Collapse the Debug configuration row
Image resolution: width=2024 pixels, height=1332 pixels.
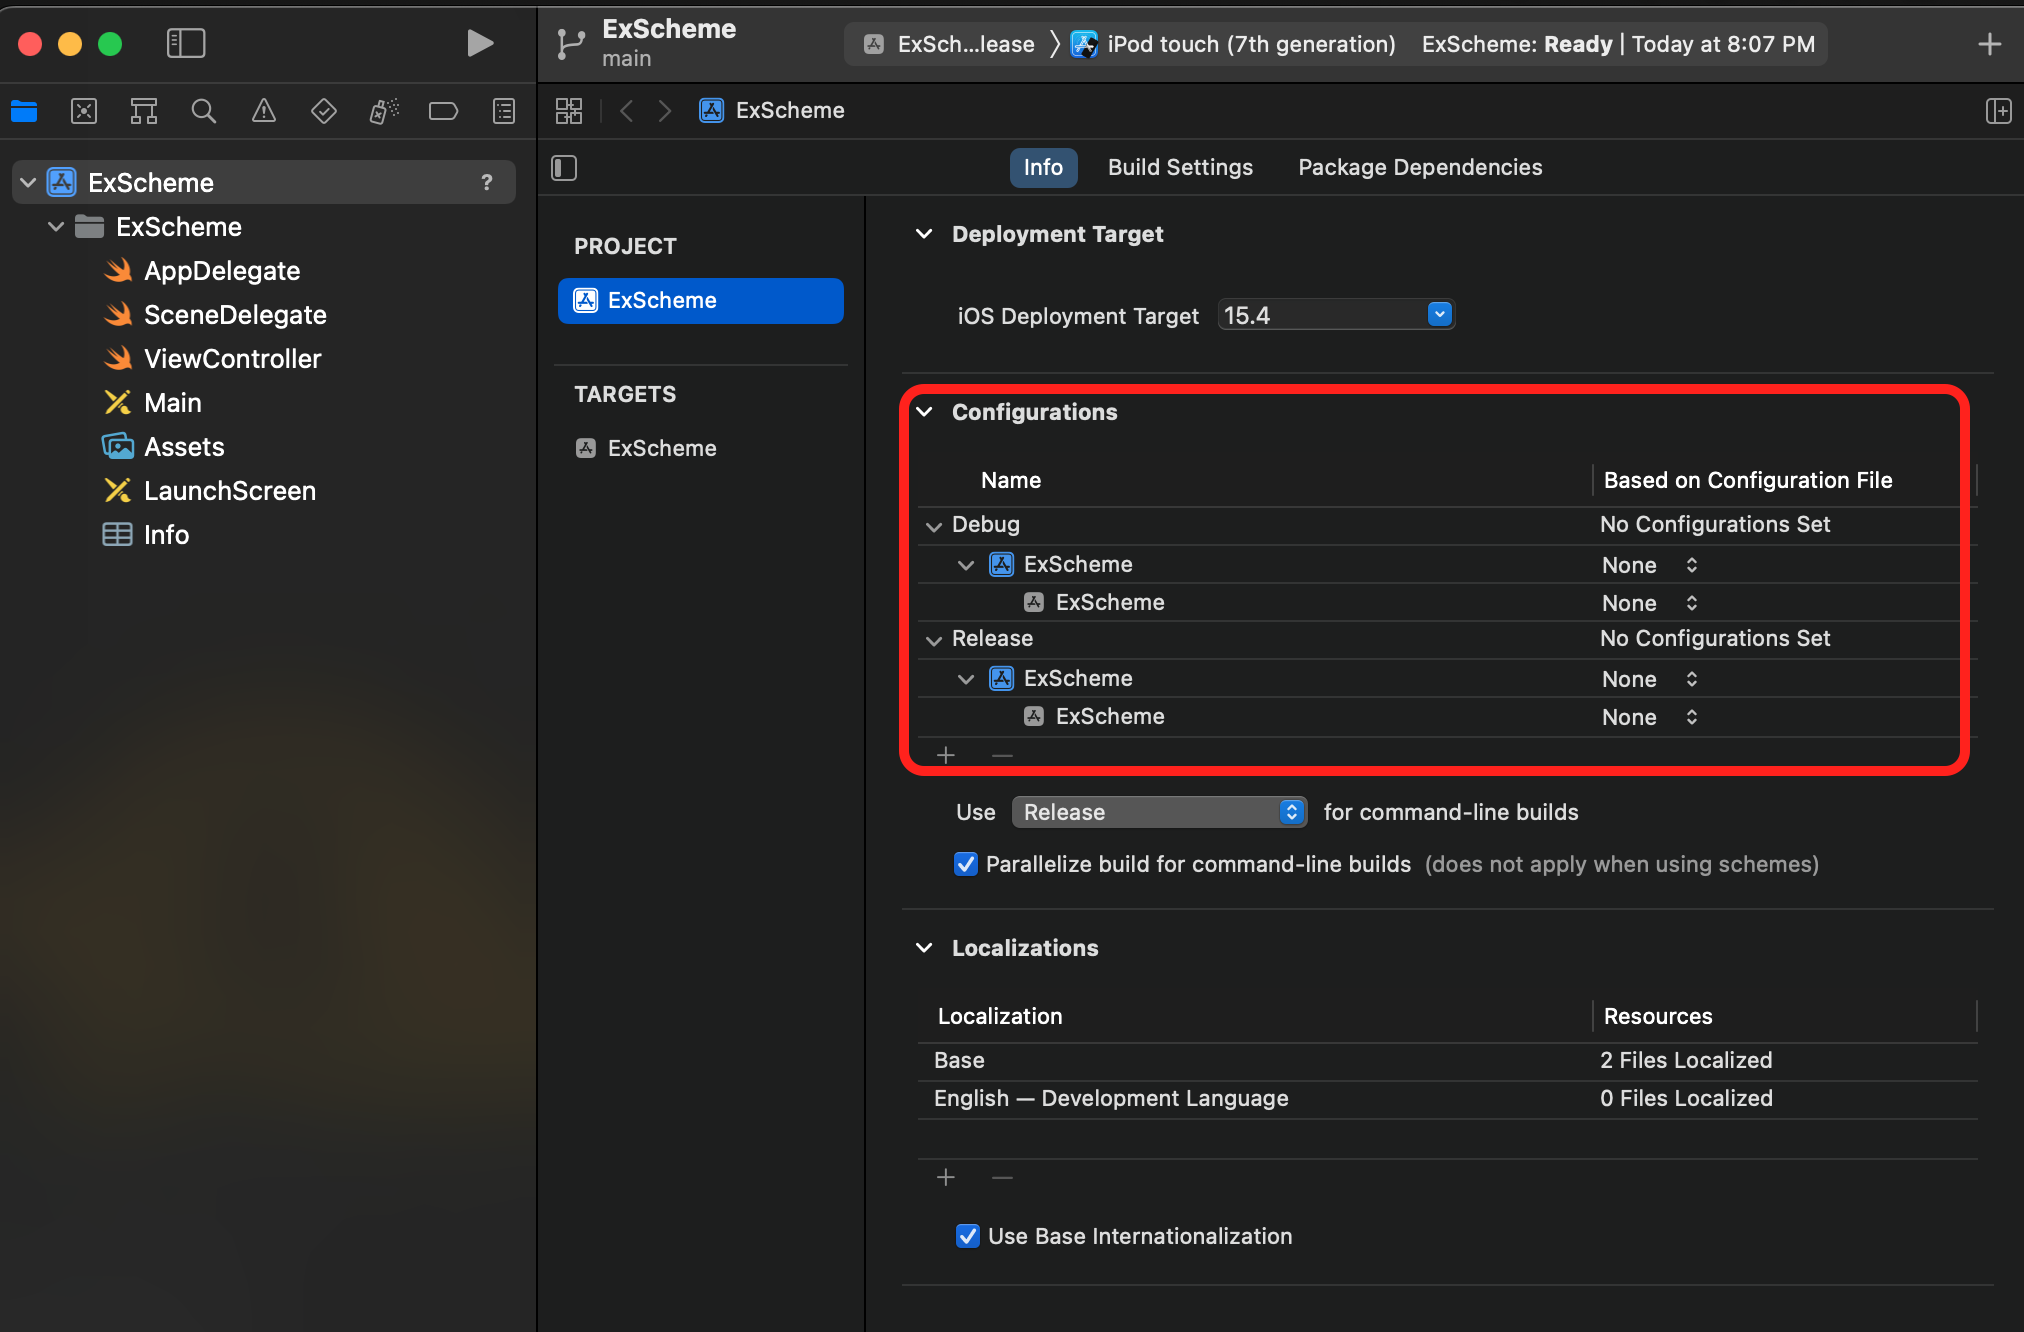click(x=934, y=526)
